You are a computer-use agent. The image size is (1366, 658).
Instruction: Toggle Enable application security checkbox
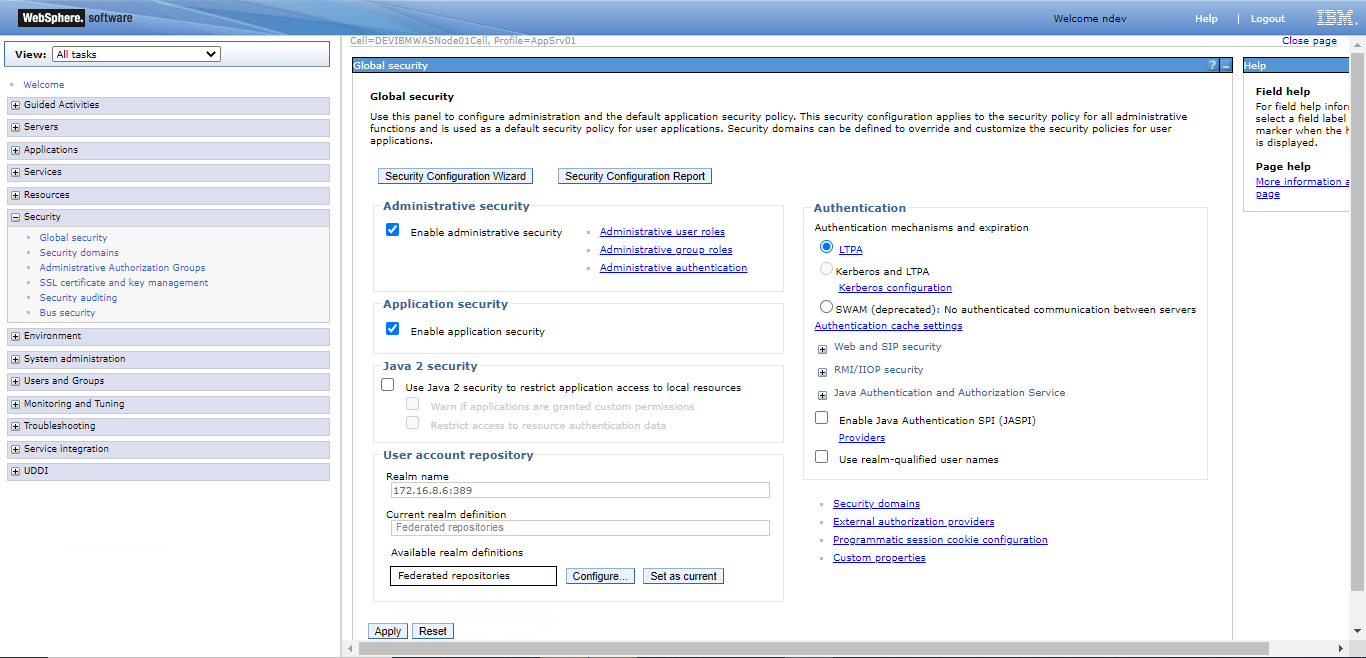(x=392, y=329)
